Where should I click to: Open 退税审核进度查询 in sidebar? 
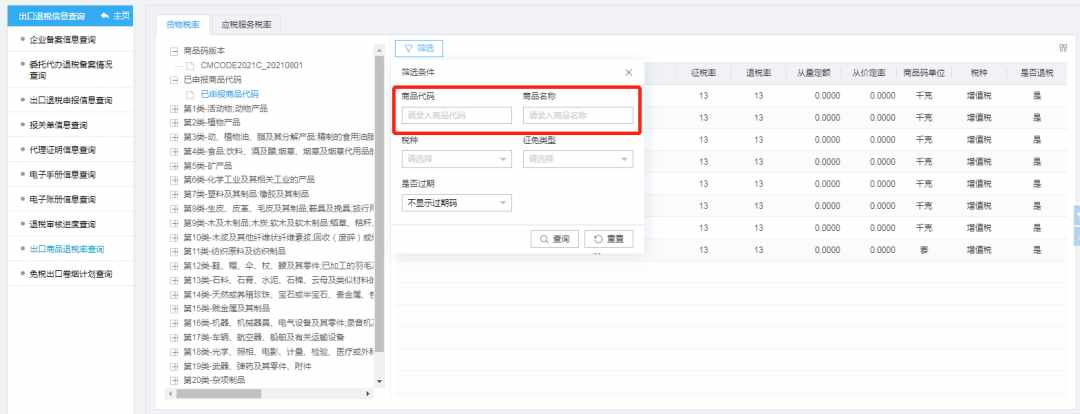(x=63, y=225)
